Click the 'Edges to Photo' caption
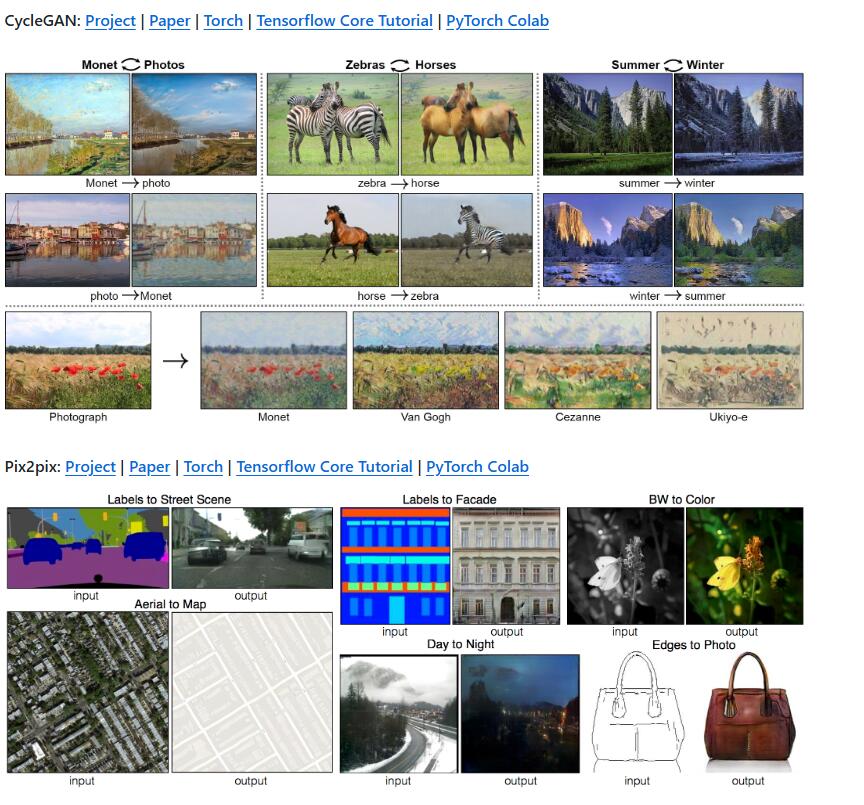Viewport: 864px width, 805px height. [694, 645]
